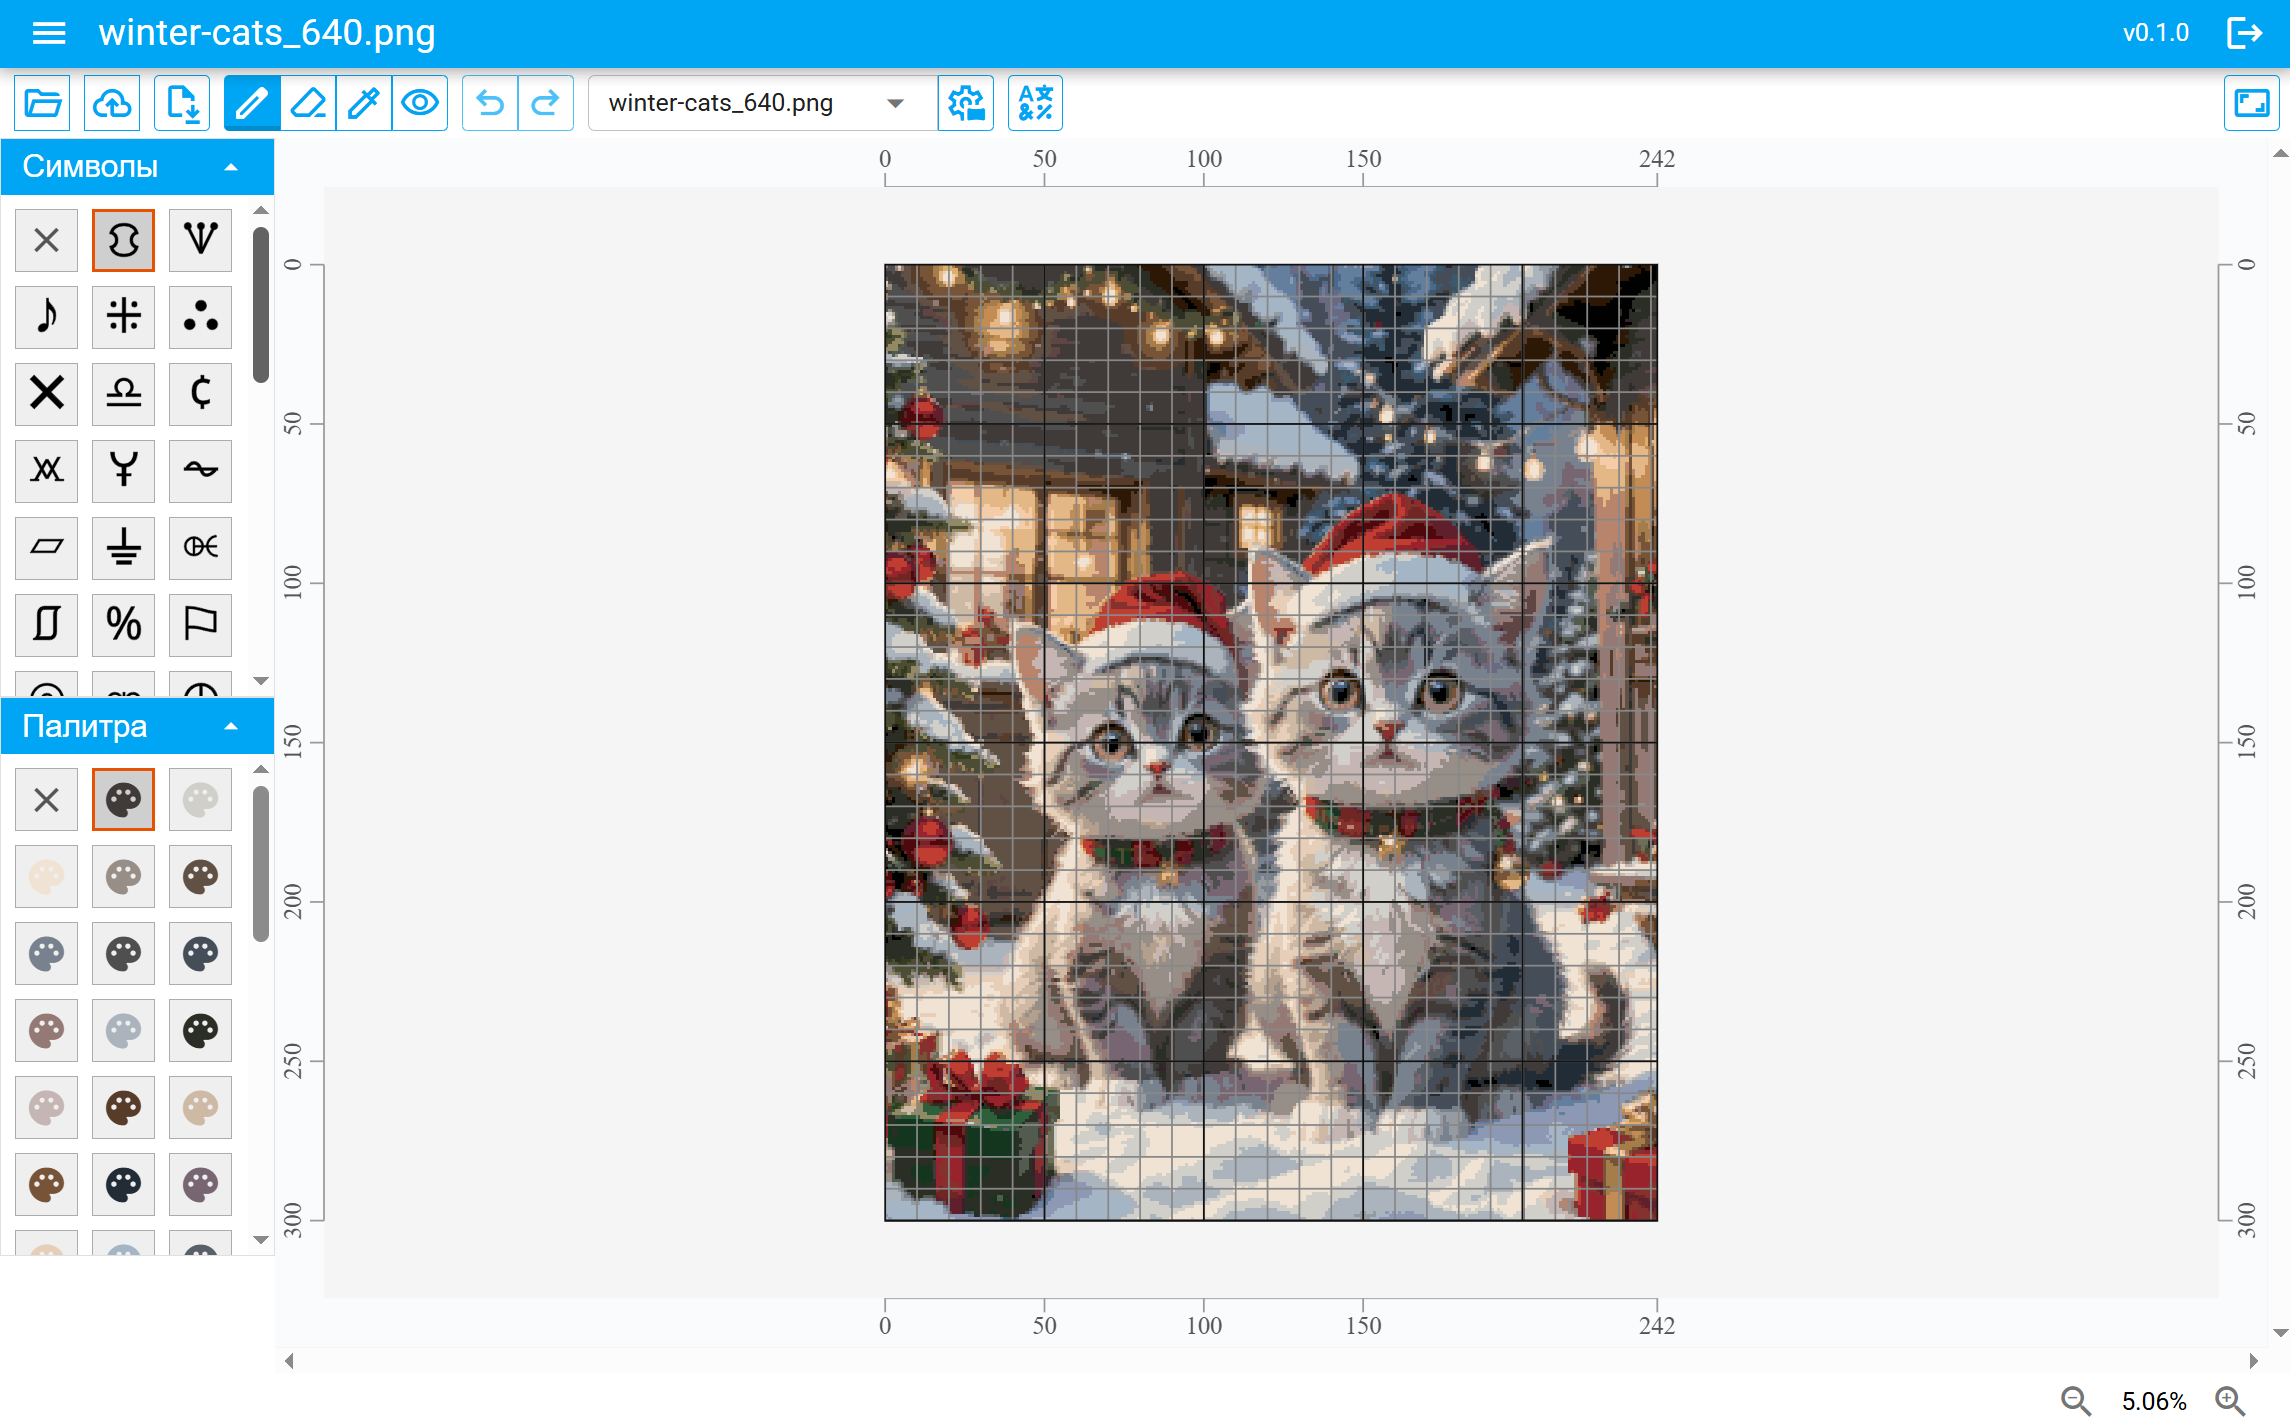Image resolution: width=2290 pixels, height=1424 pixels.
Task: Select the underlined omega symbol
Action: pyautogui.click(x=124, y=394)
